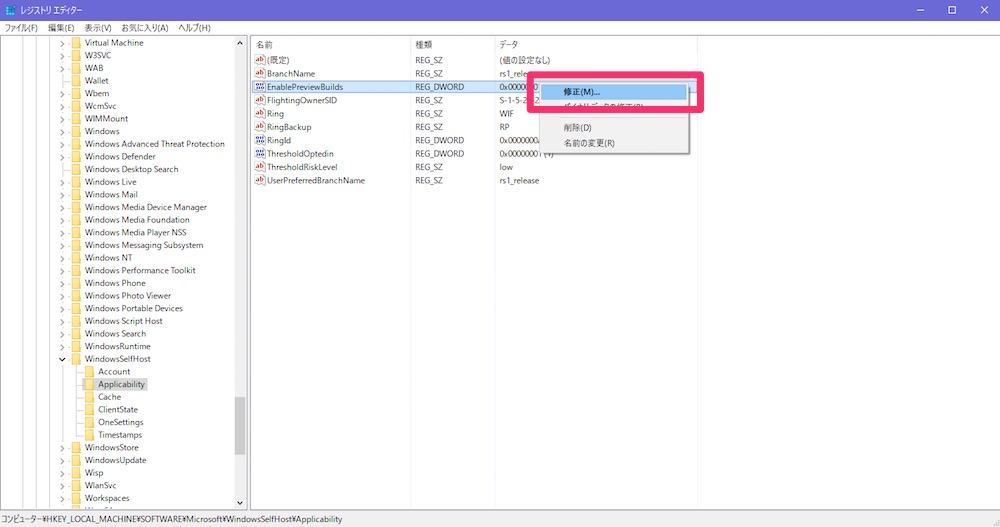The height and width of the screenshot is (527, 1000).
Task: Select the Windows Script Host key
Action: [x=123, y=321]
